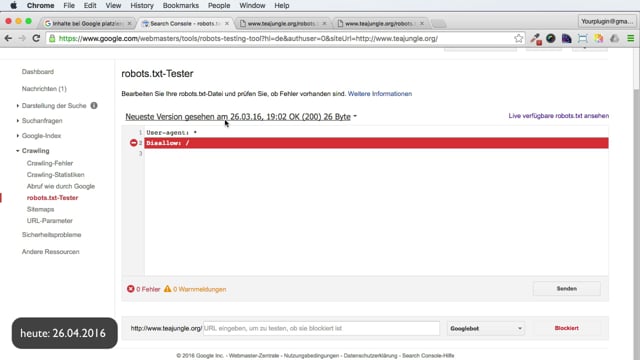640x360 pixels.
Task: Open the History menu
Action: coord(142,5)
